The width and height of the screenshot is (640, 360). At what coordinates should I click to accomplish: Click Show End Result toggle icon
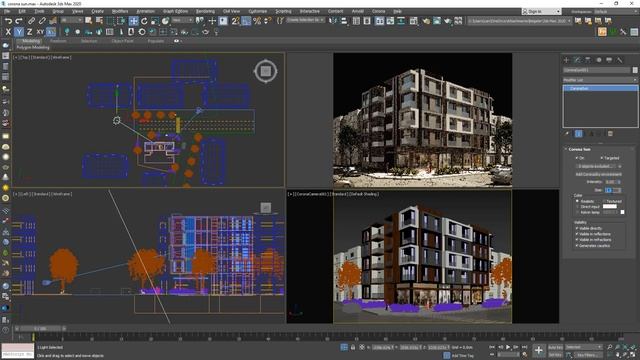tap(578, 133)
